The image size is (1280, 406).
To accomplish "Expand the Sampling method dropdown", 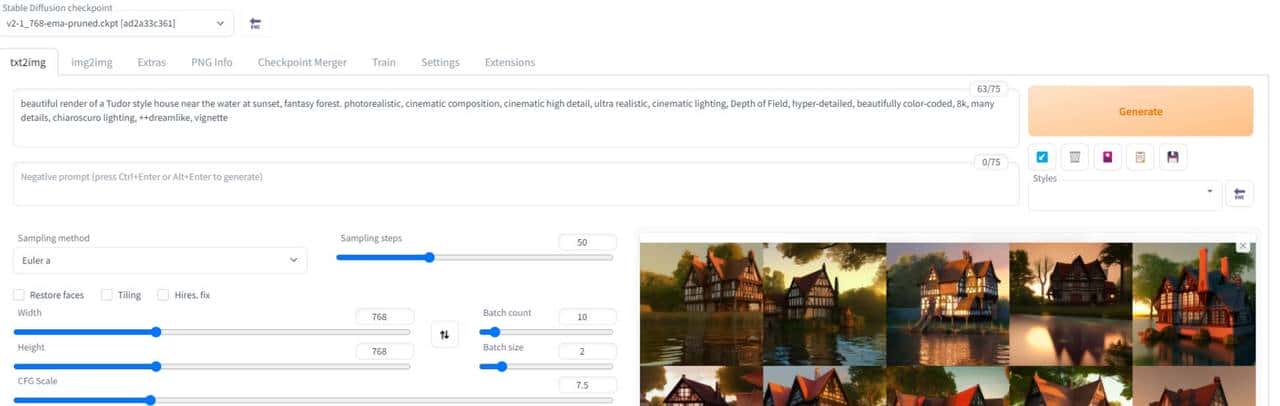I will tap(160, 260).
